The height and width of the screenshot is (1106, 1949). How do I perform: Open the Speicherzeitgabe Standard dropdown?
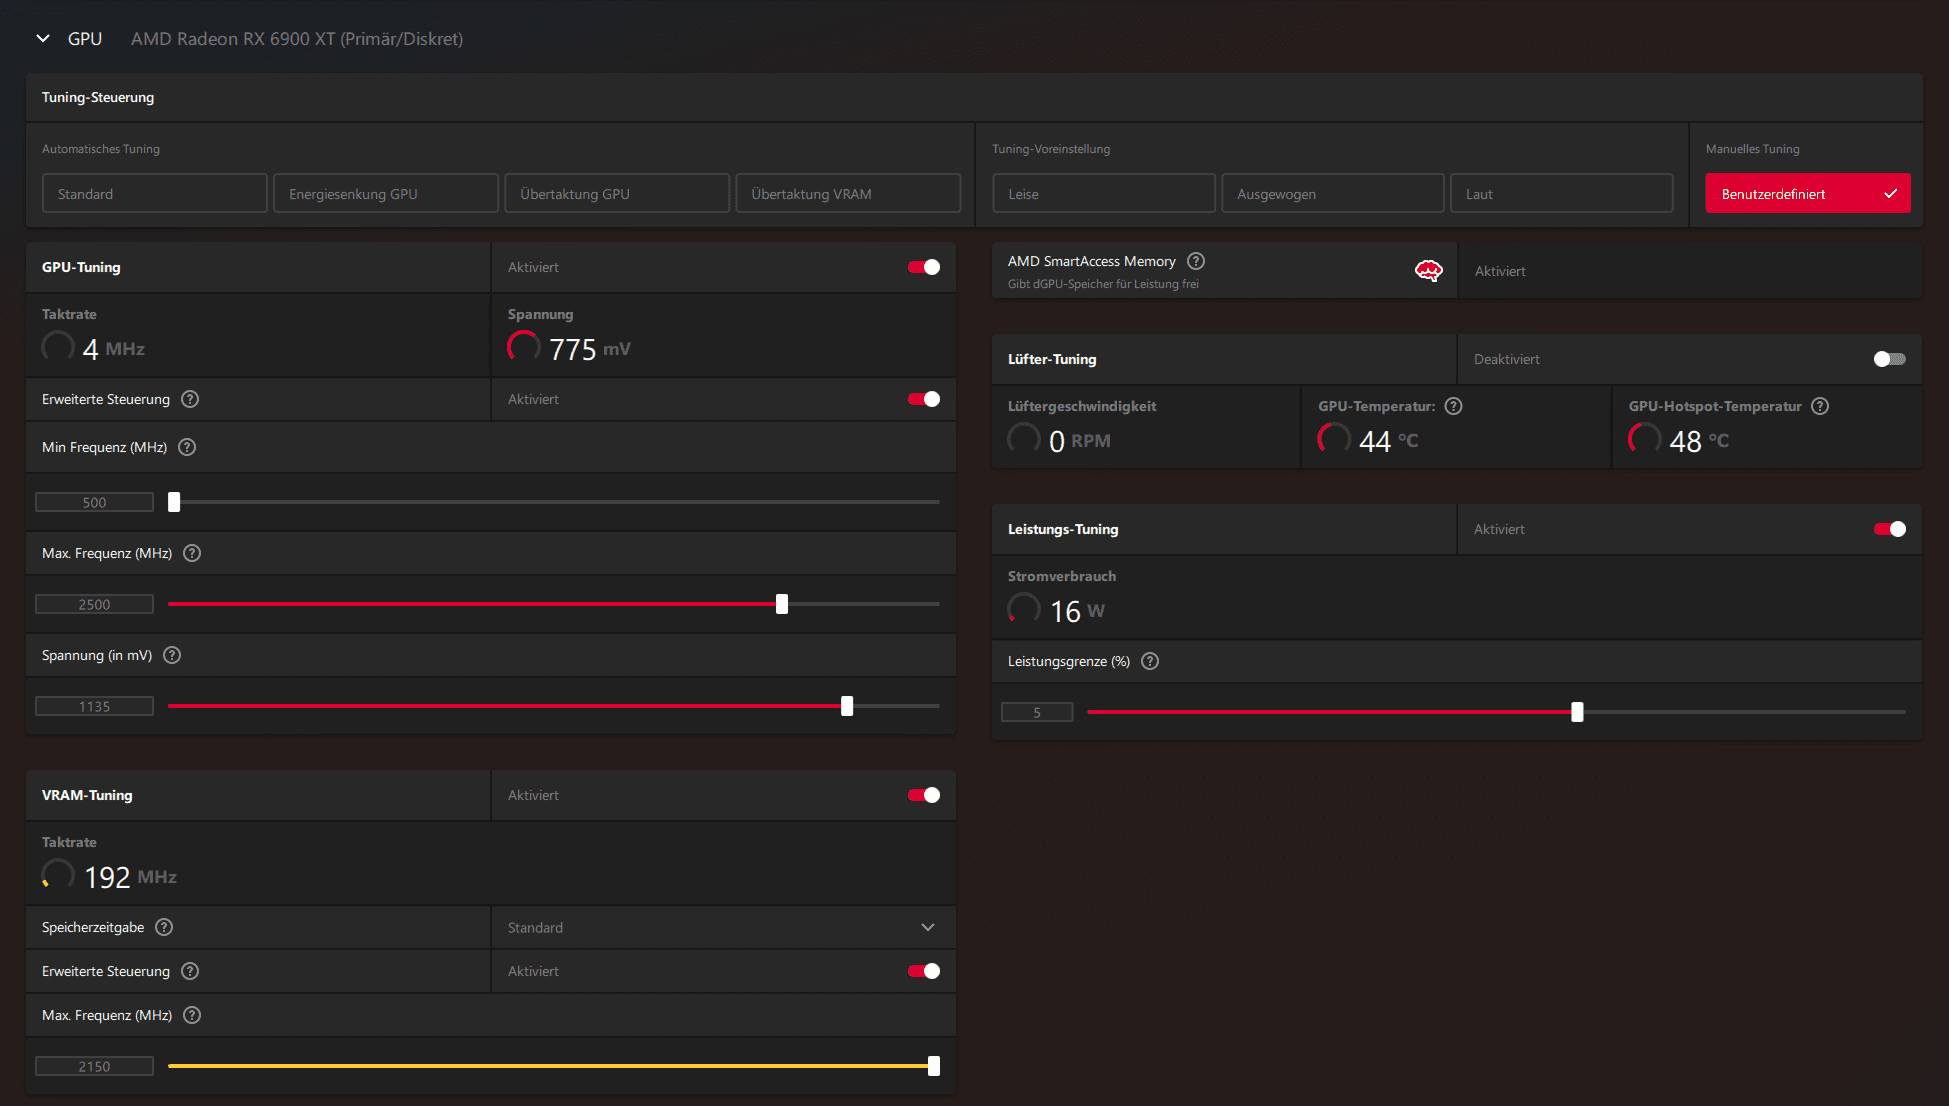(x=722, y=927)
